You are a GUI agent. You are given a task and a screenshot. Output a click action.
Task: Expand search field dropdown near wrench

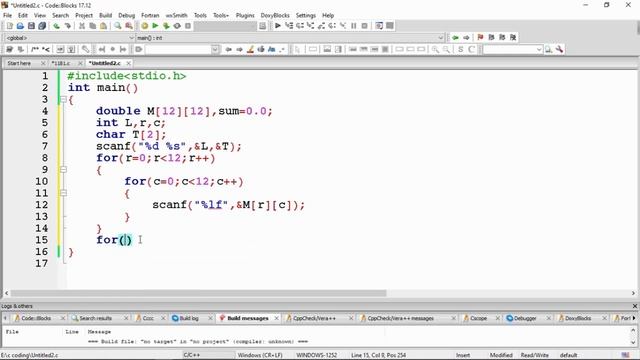539,49
